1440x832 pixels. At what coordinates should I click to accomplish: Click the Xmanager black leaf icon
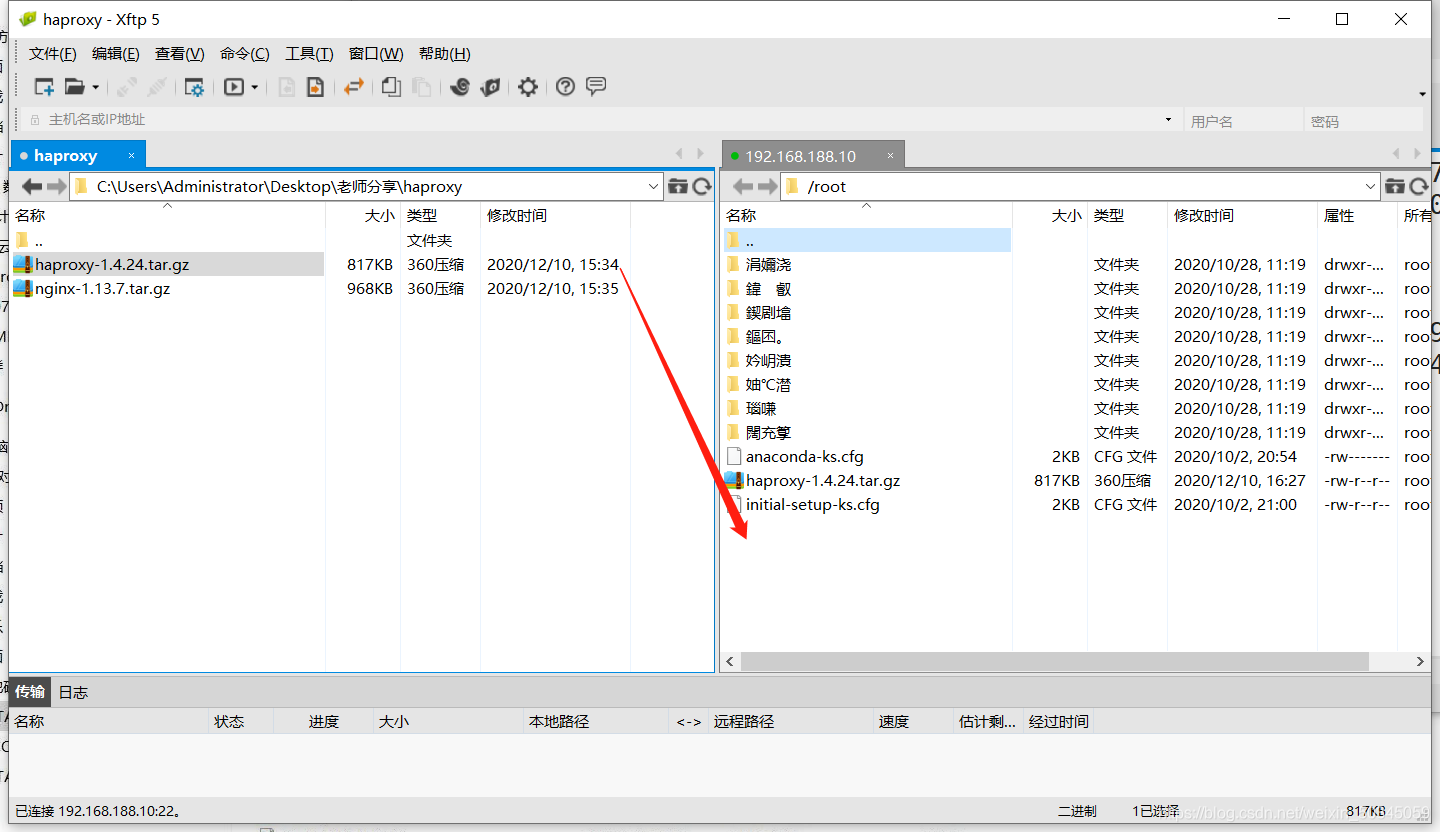click(x=490, y=87)
